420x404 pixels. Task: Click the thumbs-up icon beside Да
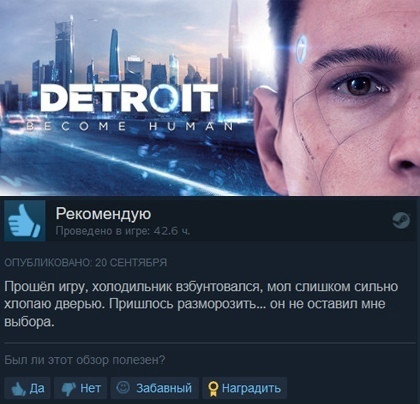[18, 389]
